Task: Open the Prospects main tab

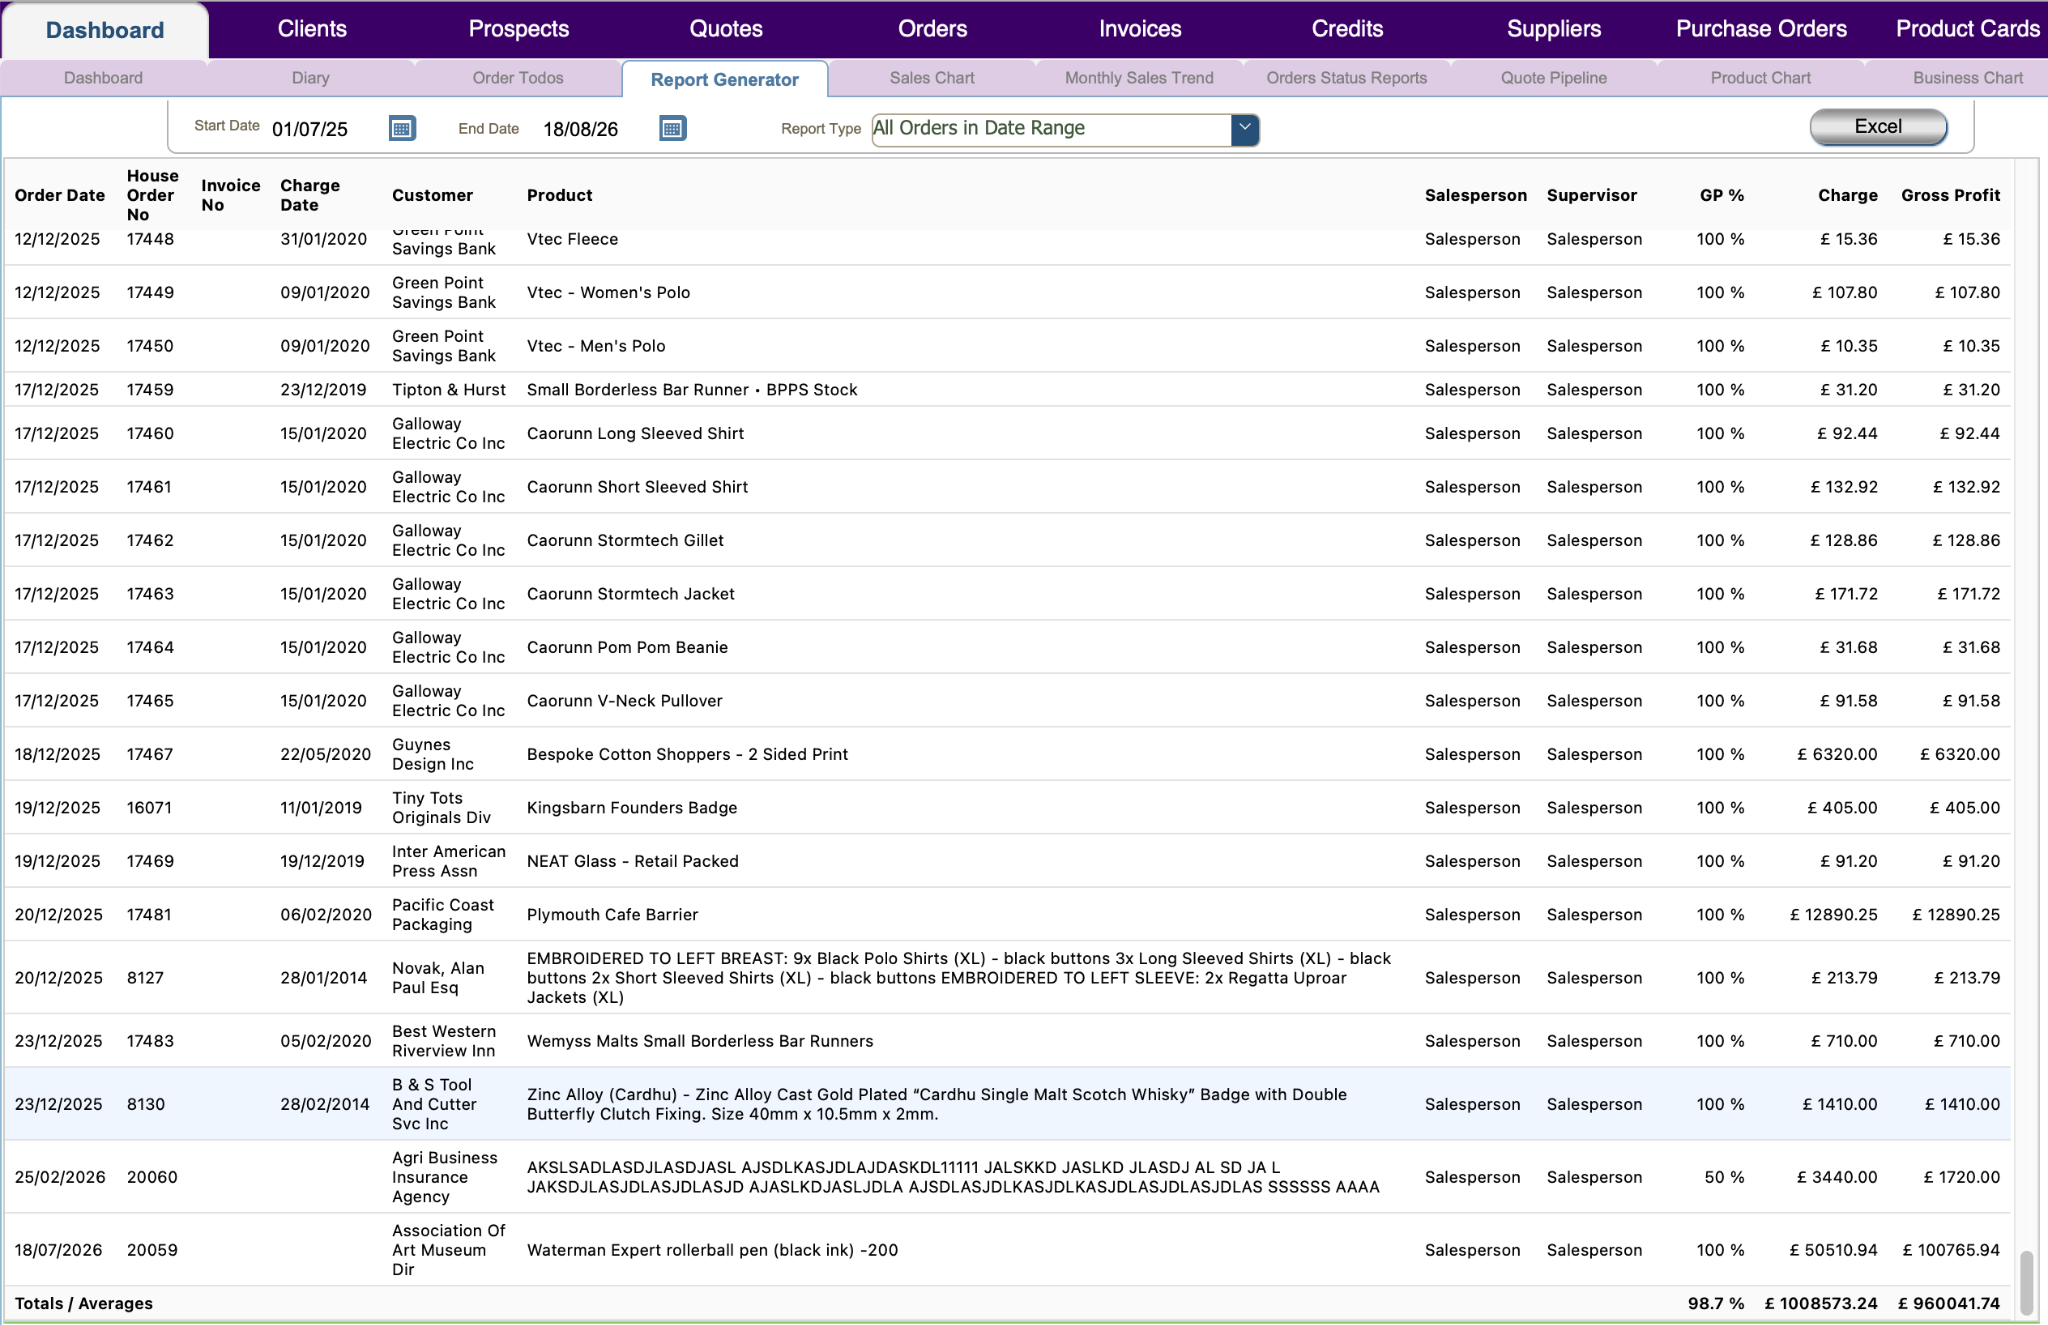Action: coord(519,29)
